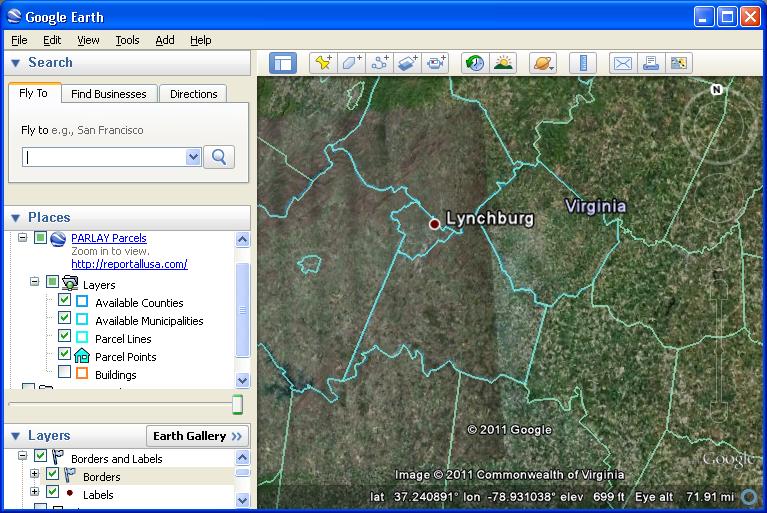
Task: Reset north with the N compass marker
Action: click(x=716, y=89)
